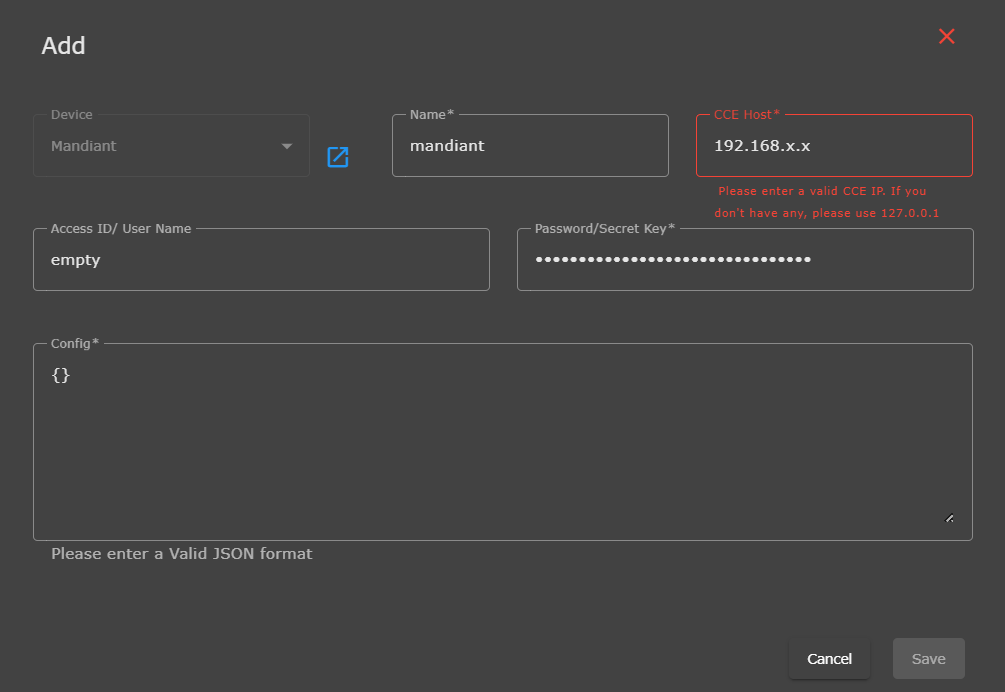1005x692 pixels.
Task: Close the Add dialog with red X
Action: pyautogui.click(x=946, y=37)
